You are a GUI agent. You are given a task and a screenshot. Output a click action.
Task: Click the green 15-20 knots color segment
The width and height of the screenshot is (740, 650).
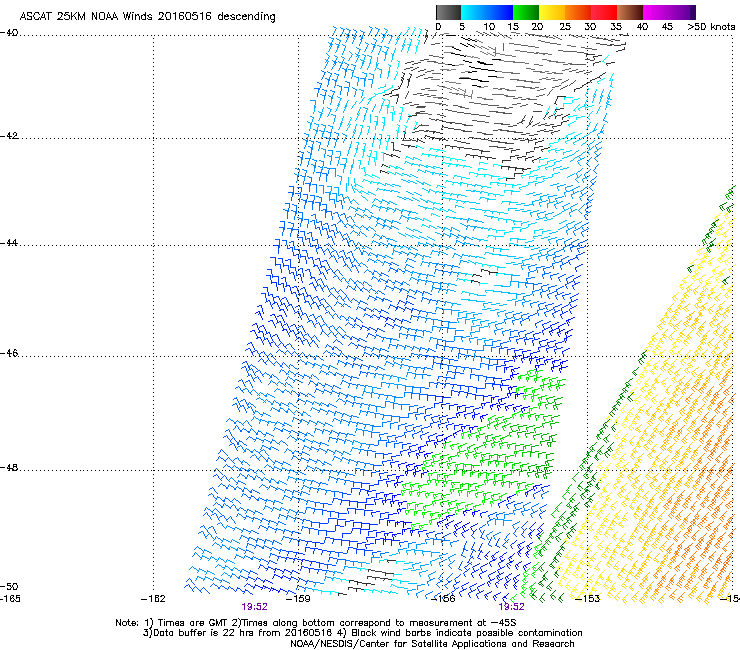(x=526, y=12)
